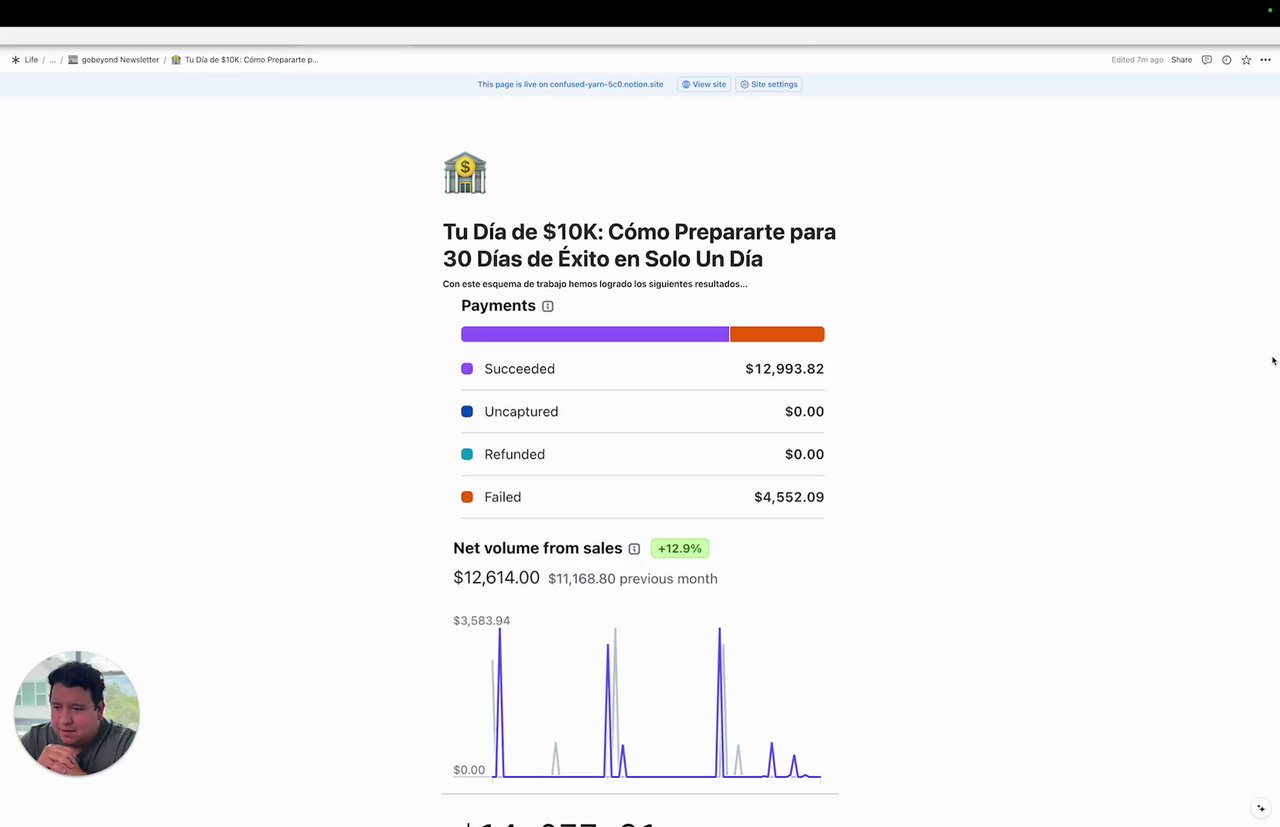1280x827 pixels.
Task: Open Site settings
Action: tap(769, 84)
